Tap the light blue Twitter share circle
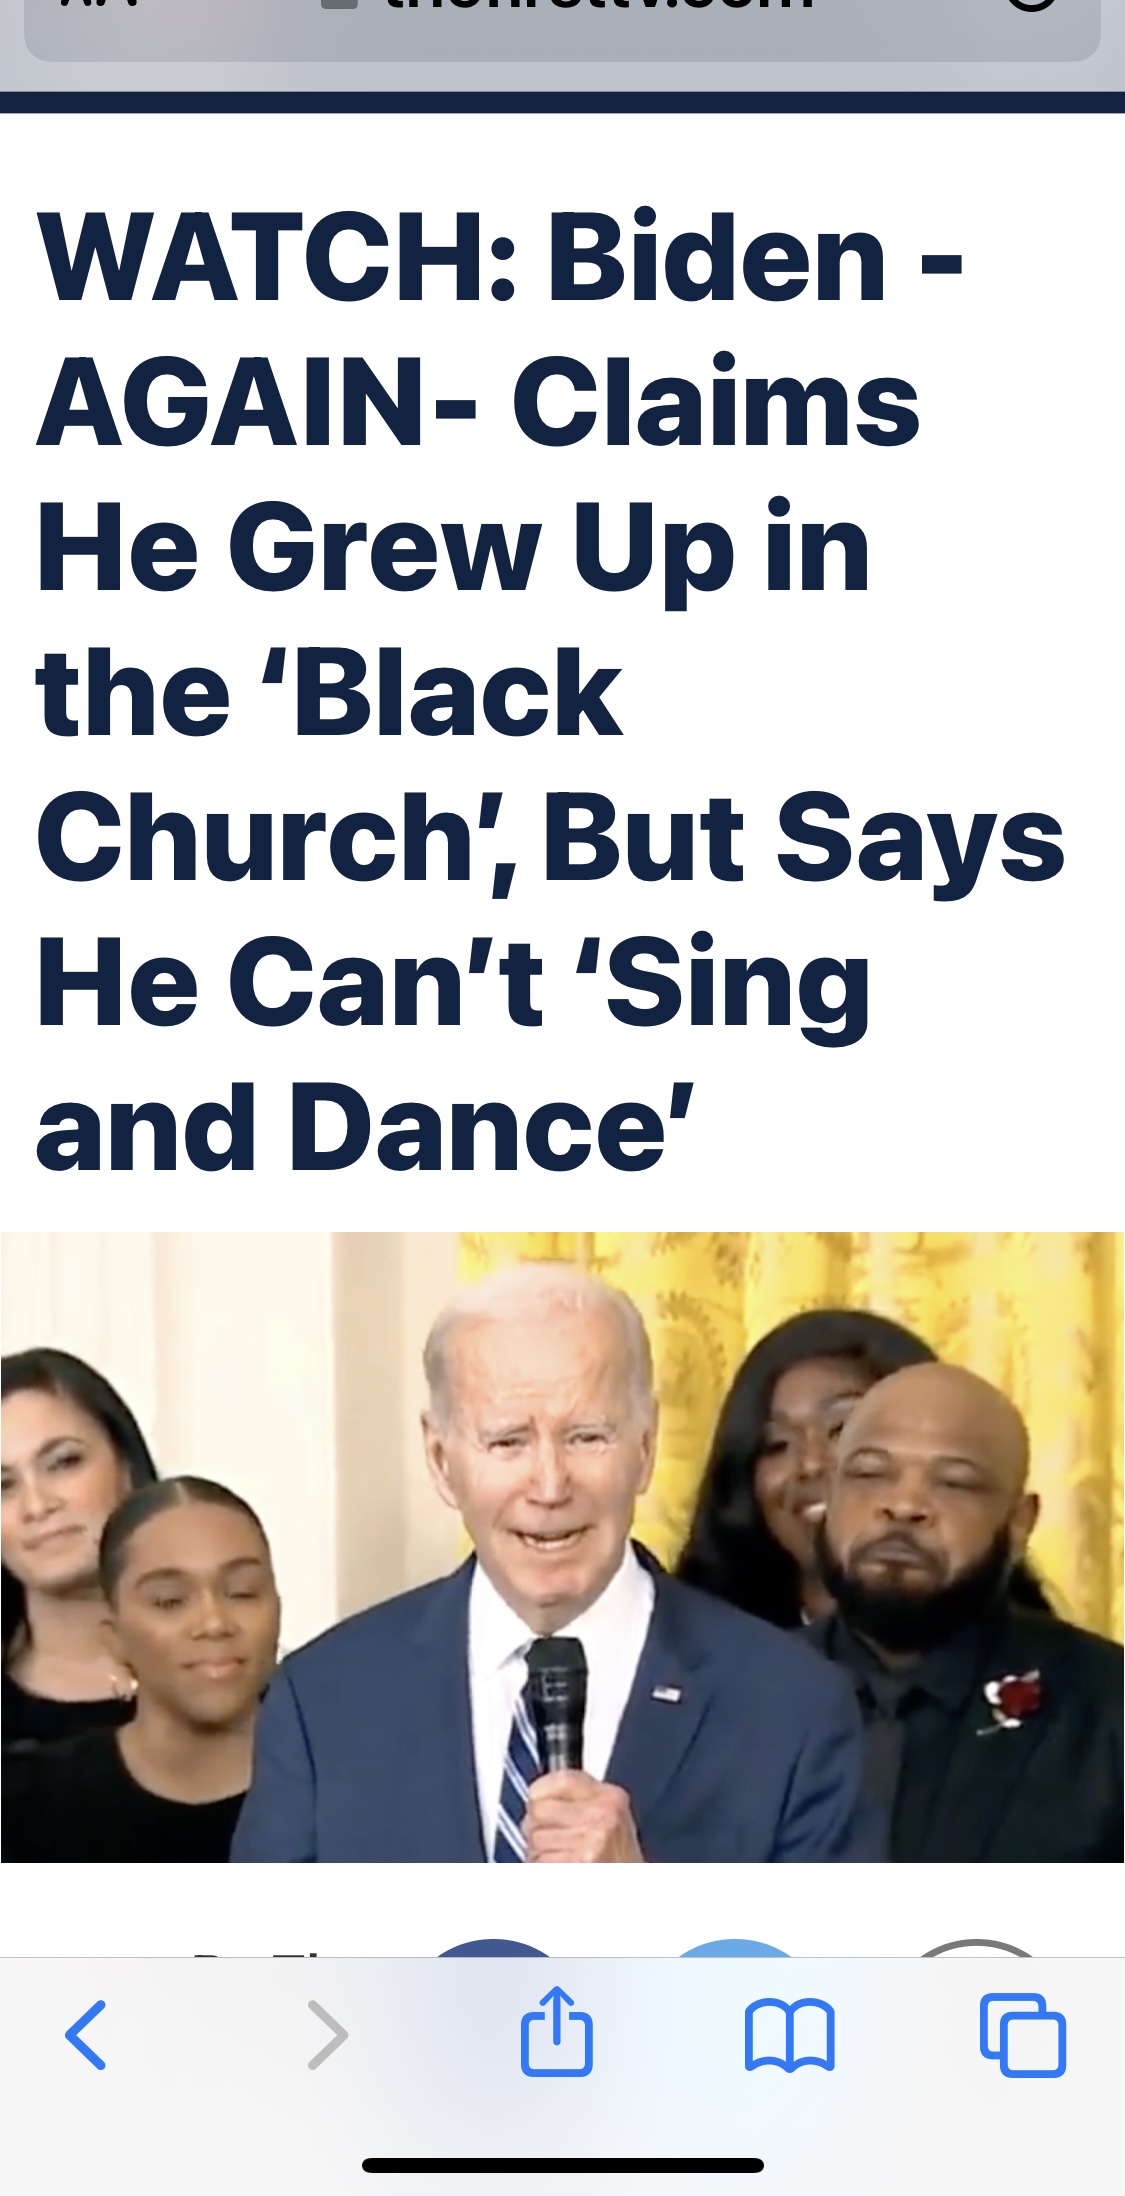 point(735,1948)
